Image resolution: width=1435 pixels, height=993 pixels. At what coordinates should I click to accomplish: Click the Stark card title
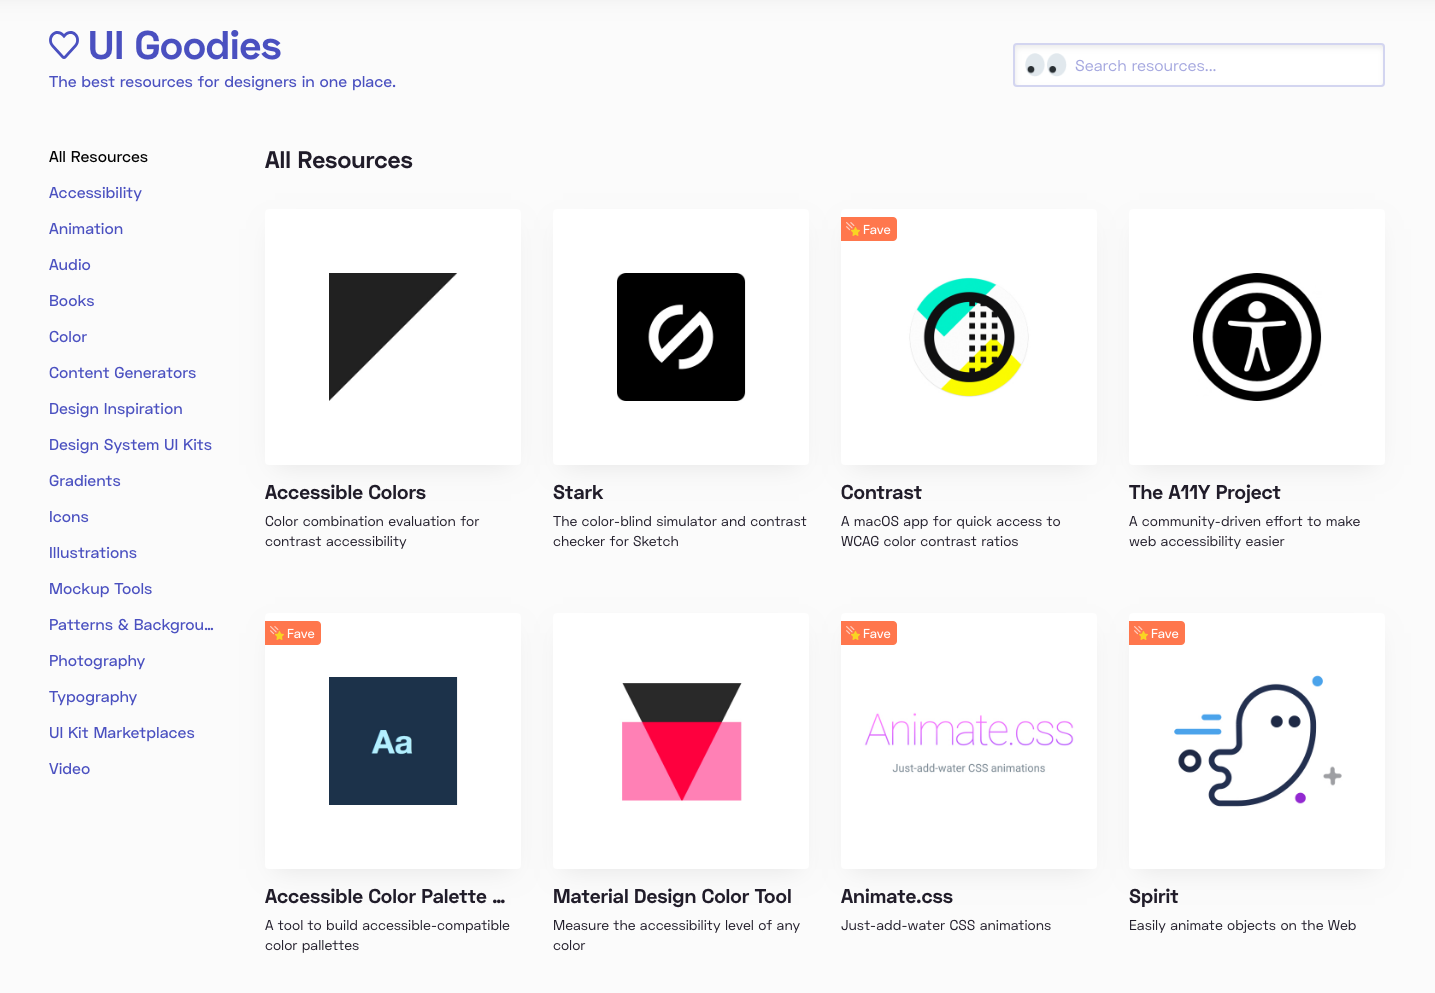point(578,492)
